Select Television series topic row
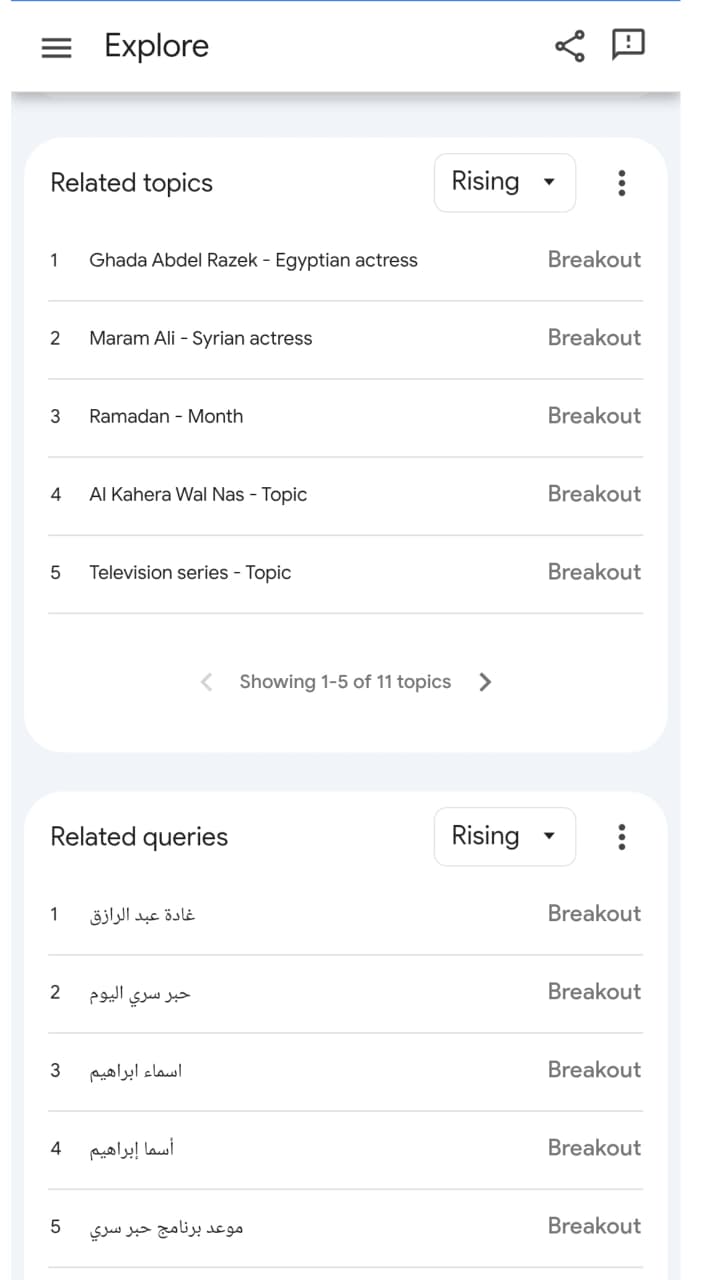Screen dimensions: 720x1280 (x=190, y=572)
